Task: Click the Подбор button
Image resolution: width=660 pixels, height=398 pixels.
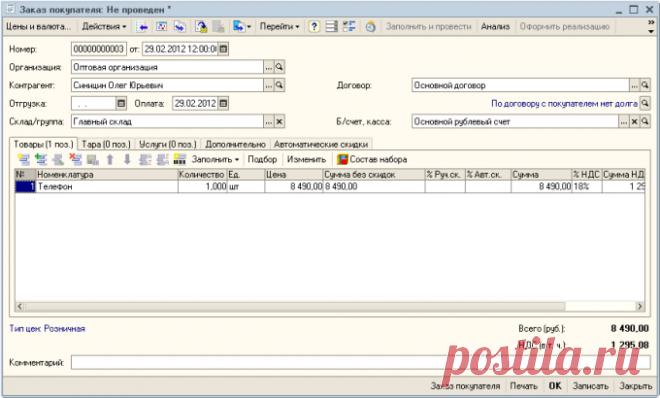Action: click(x=262, y=159)
